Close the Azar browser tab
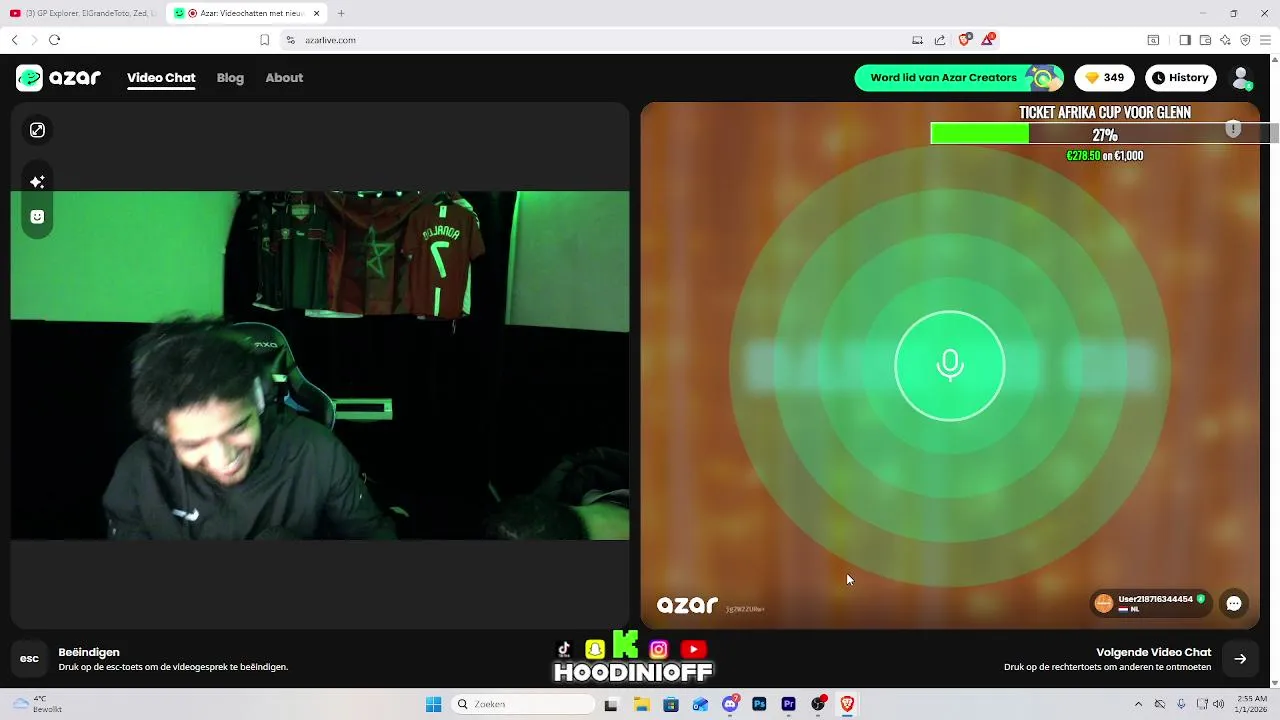The image size is (1280, 720). tap(316, 13)
